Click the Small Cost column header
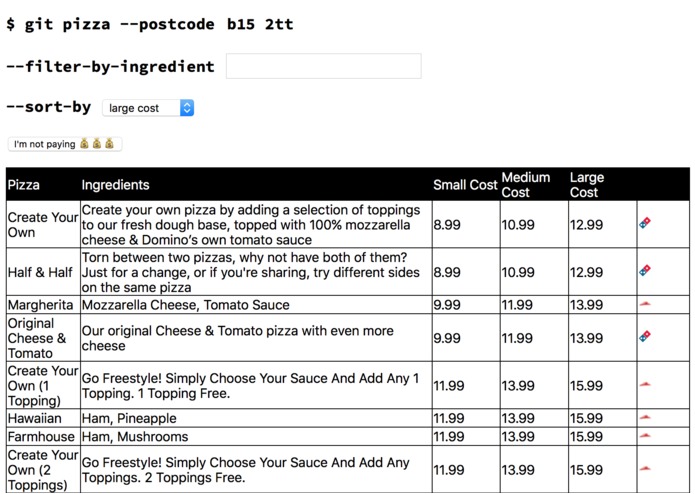 [x=465, y=185]
